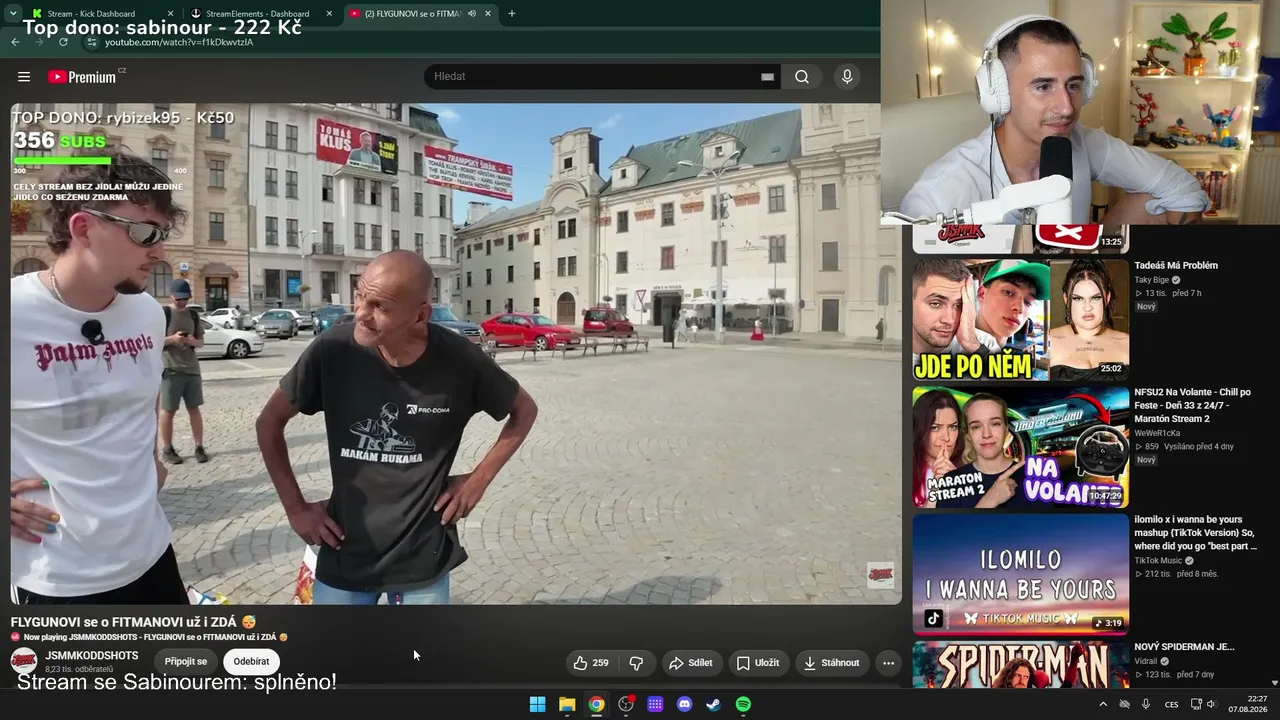Open Google Chrome from taskbar

point(596,704)
